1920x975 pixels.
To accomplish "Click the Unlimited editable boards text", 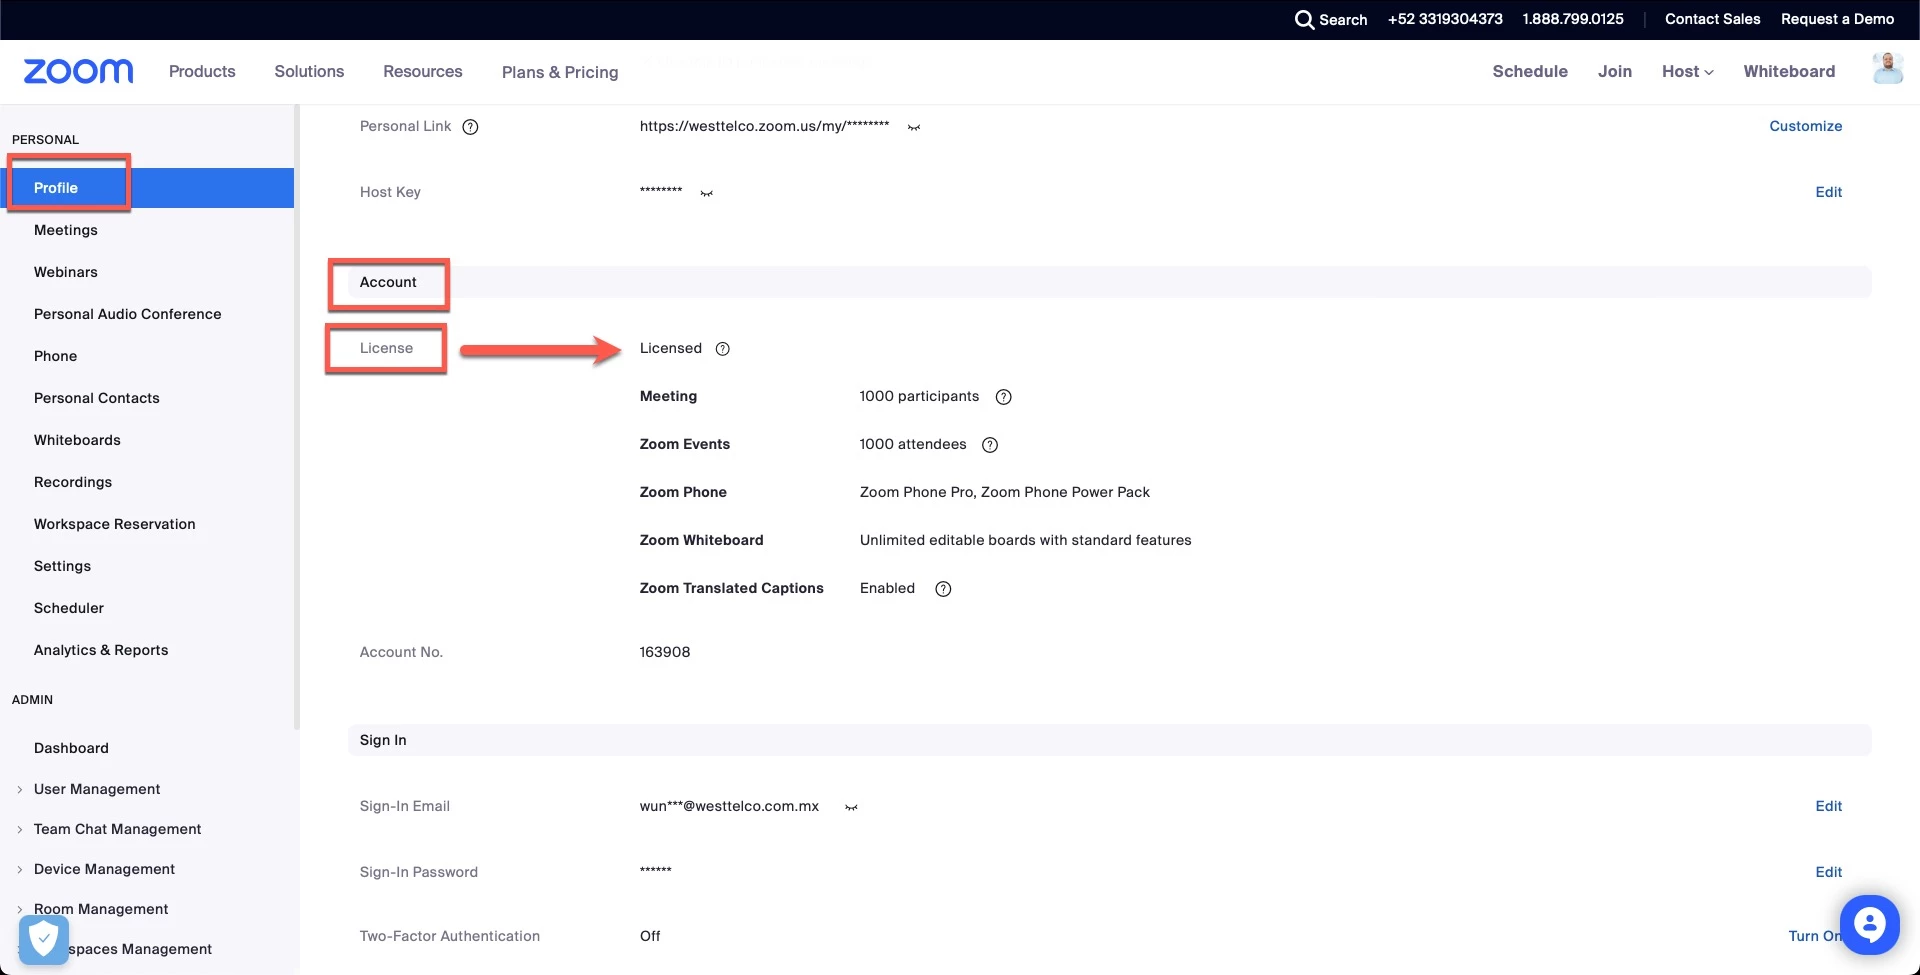I will tap(1025, 540).
